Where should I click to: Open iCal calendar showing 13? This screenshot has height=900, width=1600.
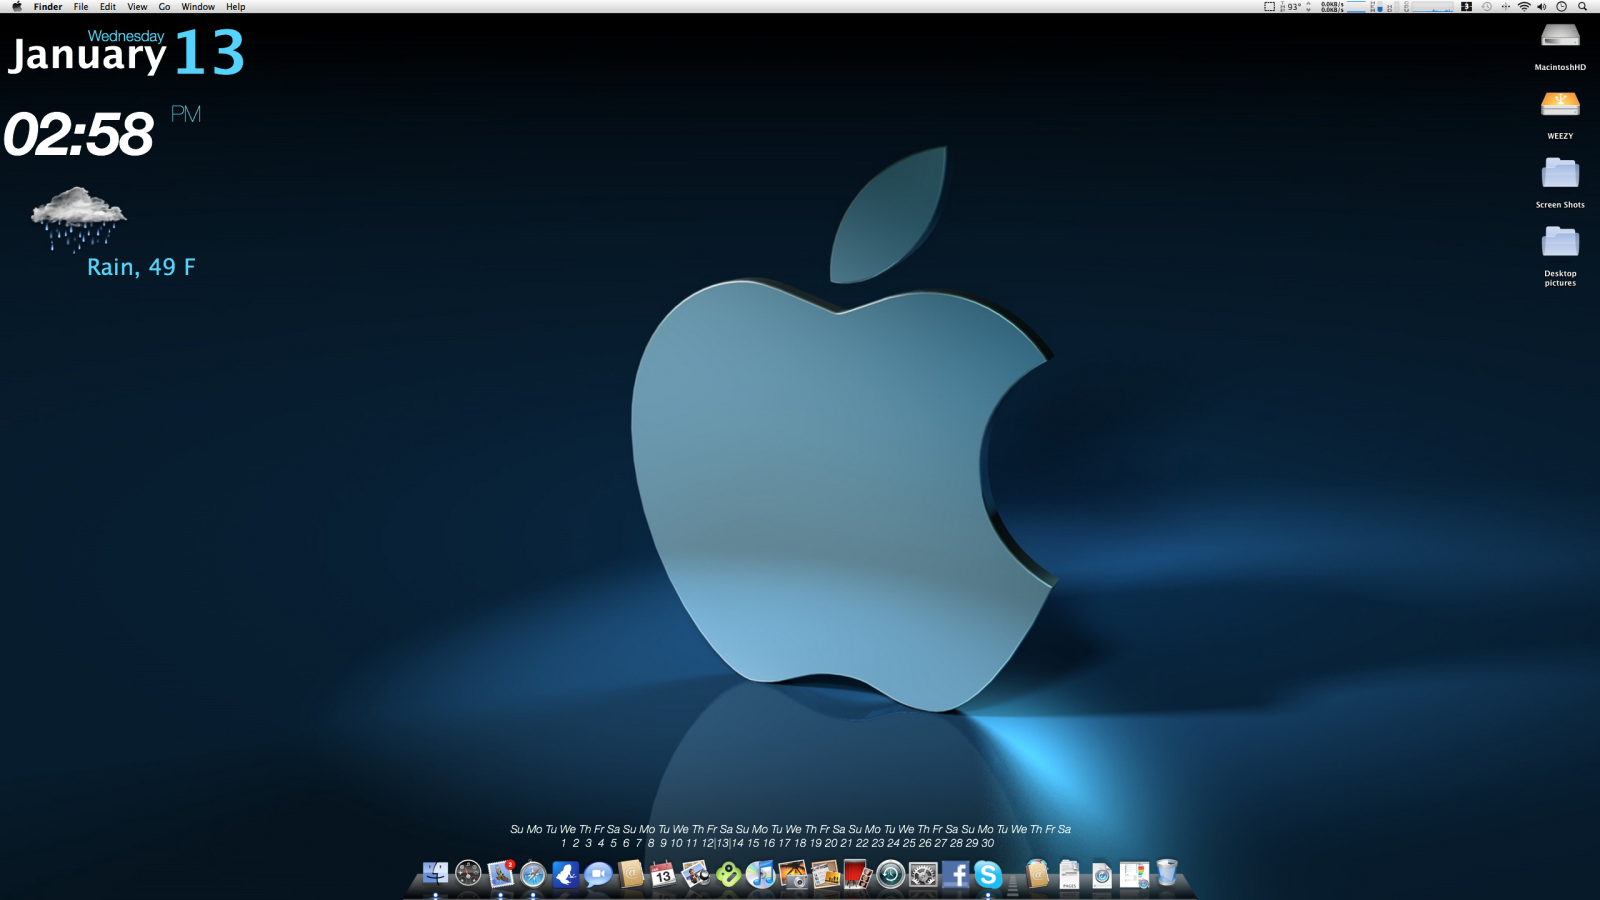663,875
